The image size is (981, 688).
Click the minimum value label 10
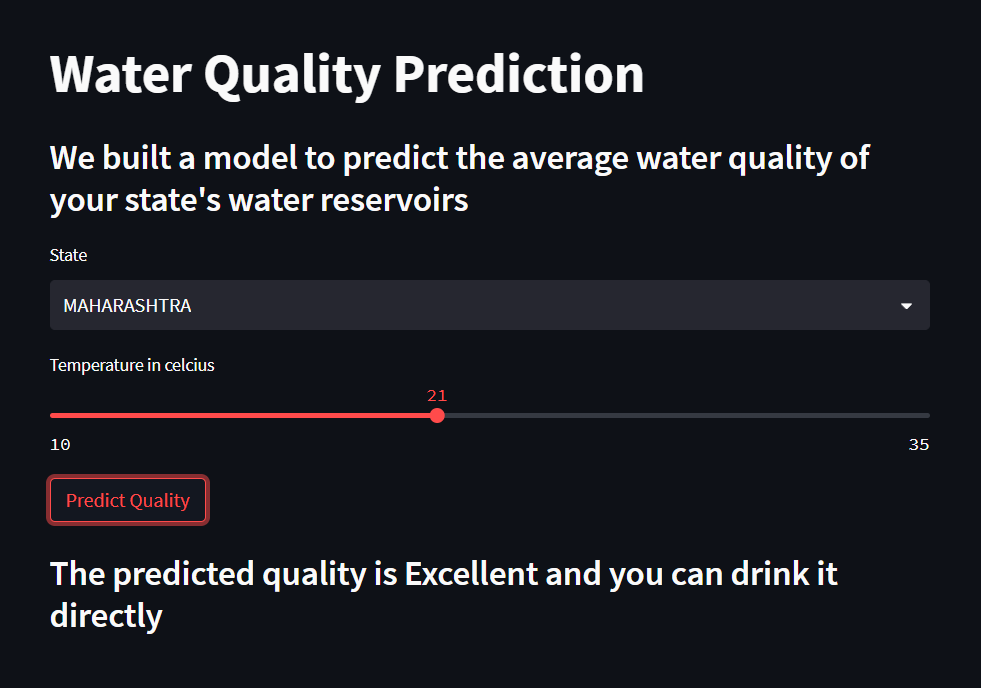(x=60, y=444)
